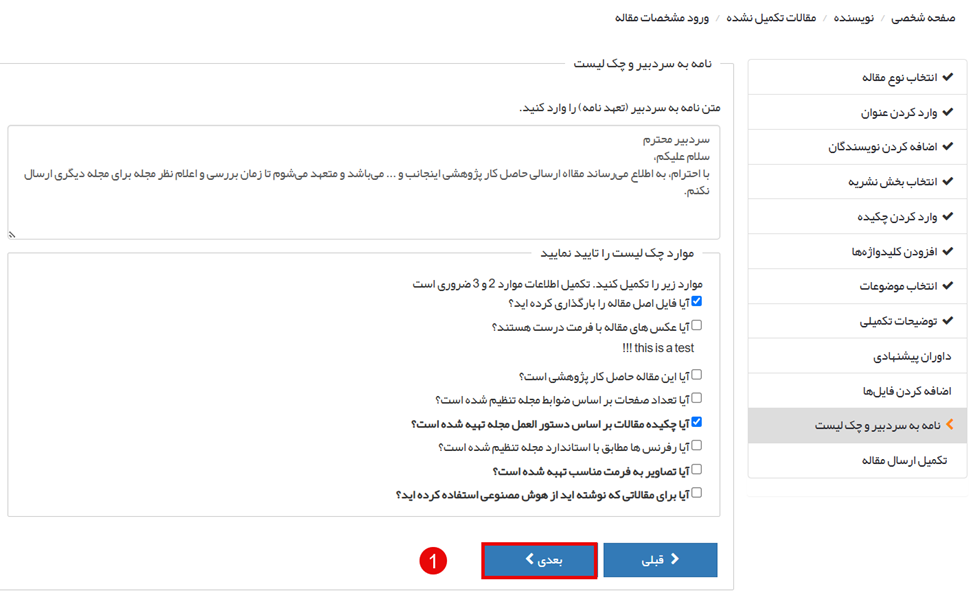Click the checkmark icon beside 'وارد کردن چکیده'
The image size is (975, 593).
point(947,216)
